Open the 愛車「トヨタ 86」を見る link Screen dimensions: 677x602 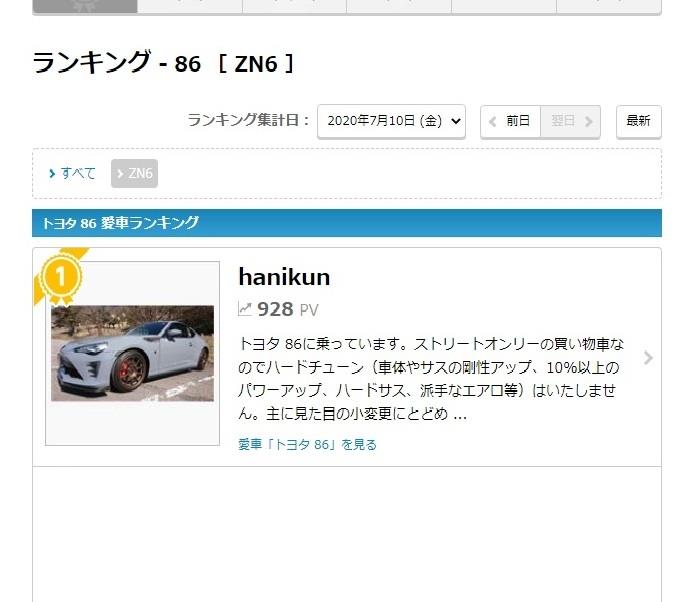click(307, 444)
